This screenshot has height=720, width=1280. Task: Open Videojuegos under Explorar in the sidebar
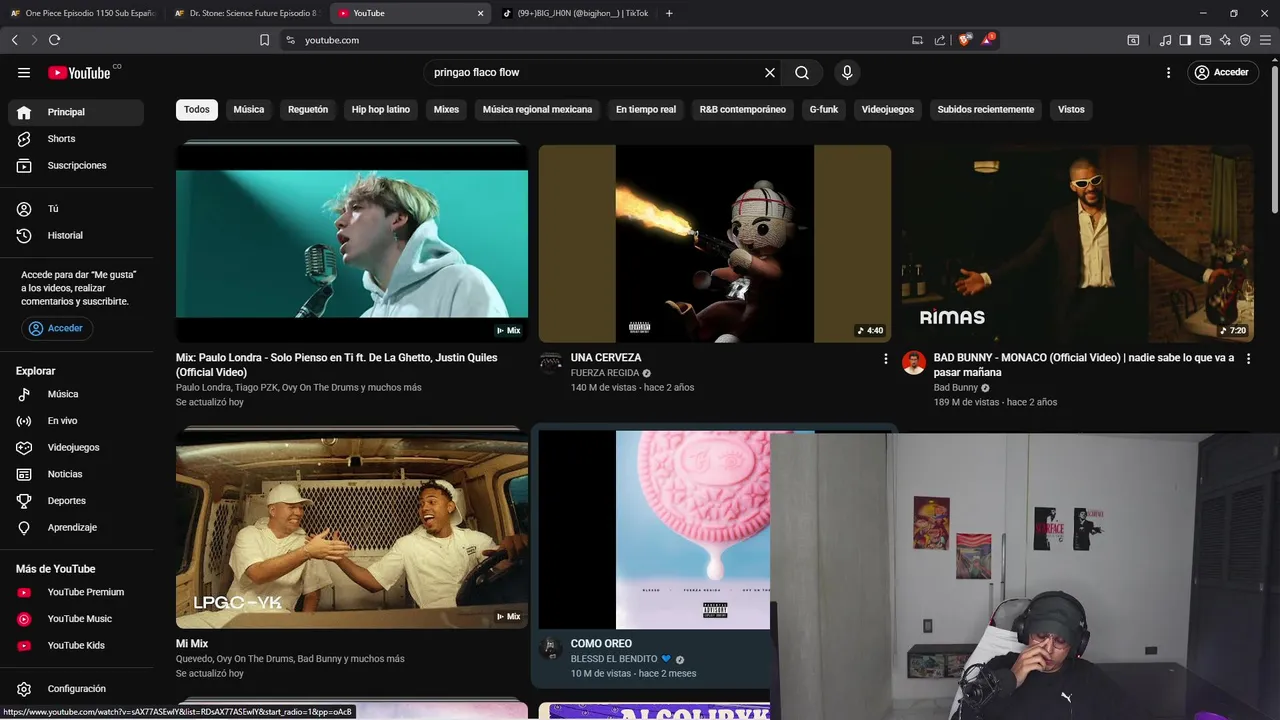click(76, 447)
